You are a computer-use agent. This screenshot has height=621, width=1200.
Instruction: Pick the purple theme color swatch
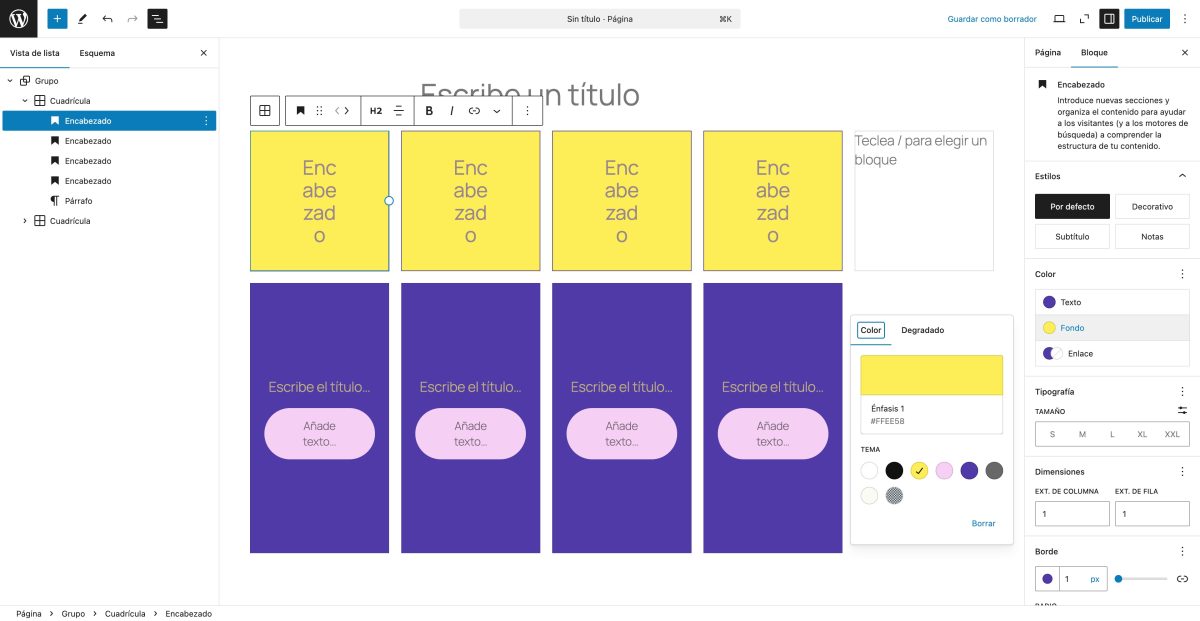click(969, 471)
